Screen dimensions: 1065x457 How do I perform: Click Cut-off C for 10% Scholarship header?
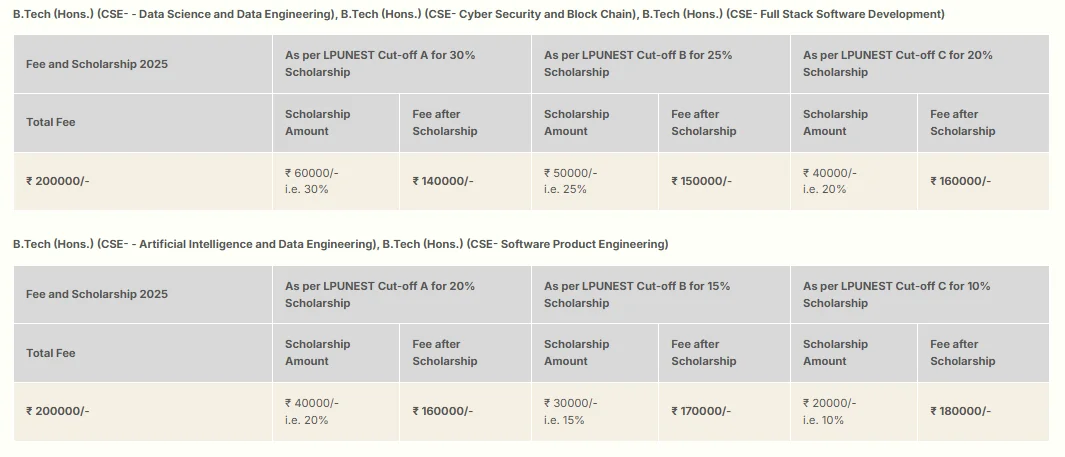tap(920, 295)
